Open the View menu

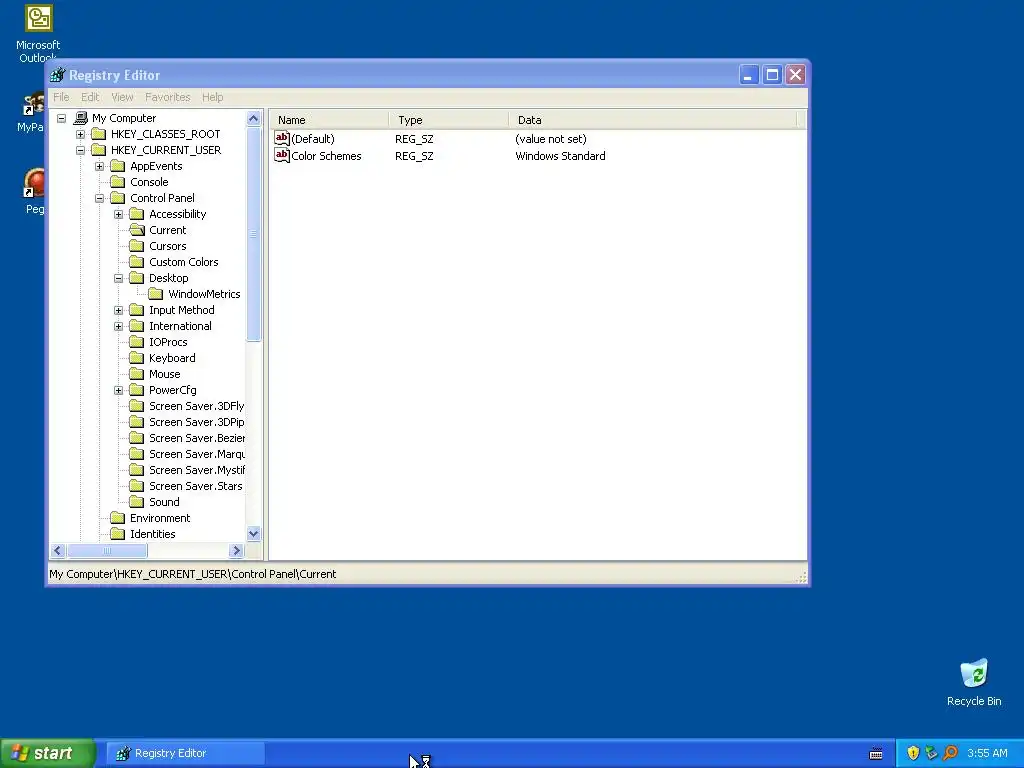(122, 97)
